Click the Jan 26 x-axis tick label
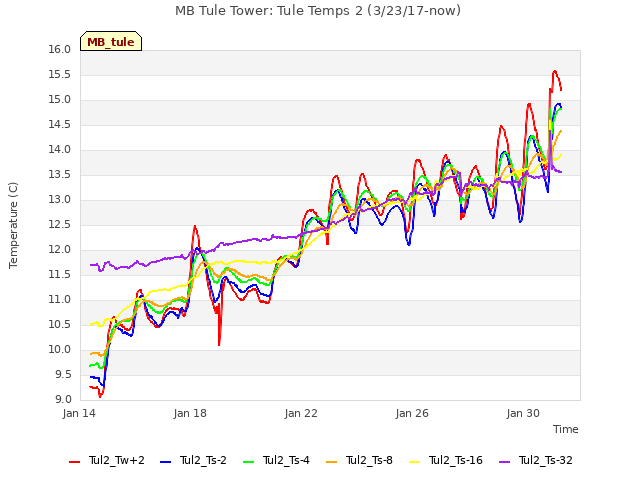Screen dimensions: 640x480 point(412,413)
